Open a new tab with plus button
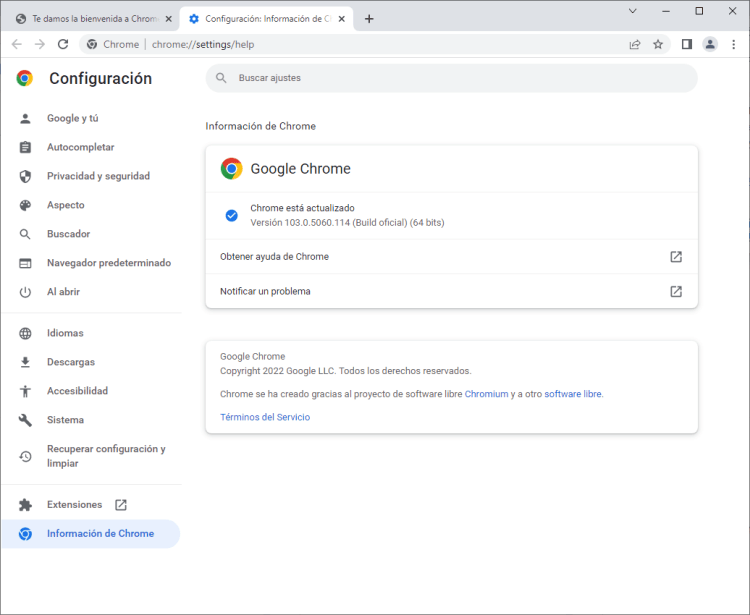 pyautogui.click(x=369, y=19)
